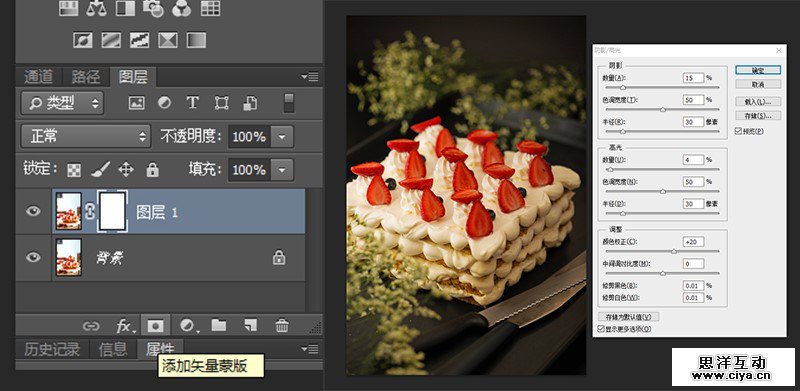Screen dimensions: 800x391
Task: Click the layer opacity field showing 100%
Action: click(249, 137)
